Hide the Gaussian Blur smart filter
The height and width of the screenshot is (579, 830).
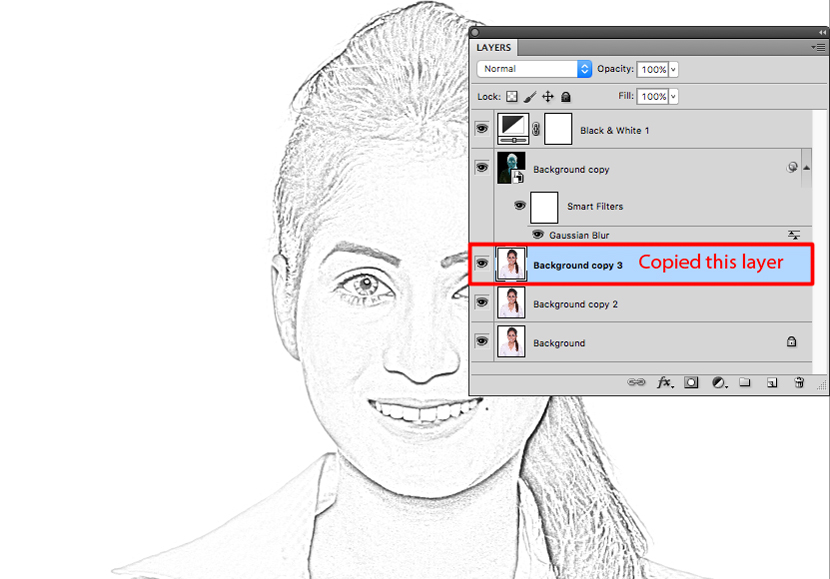pyautogui.click(x=536, y=235)
